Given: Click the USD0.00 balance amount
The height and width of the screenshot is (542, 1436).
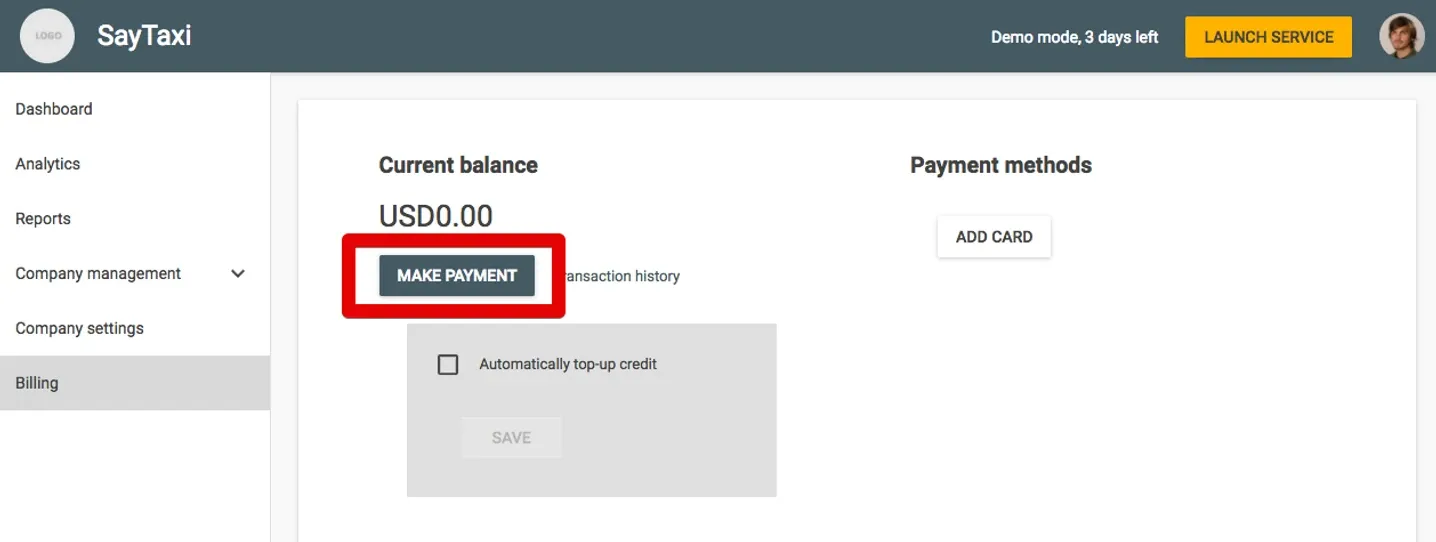Looking at the screenshot, I should [x=436, y=216].
